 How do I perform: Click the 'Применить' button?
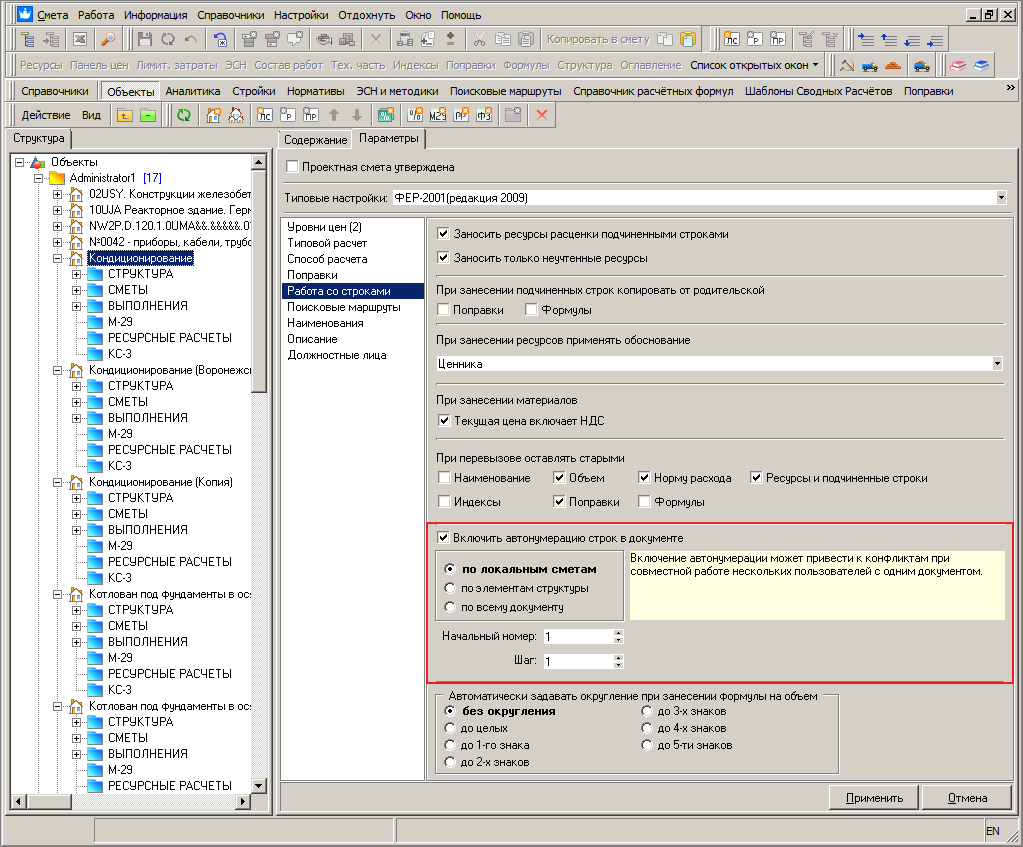[x=874, y=798]
